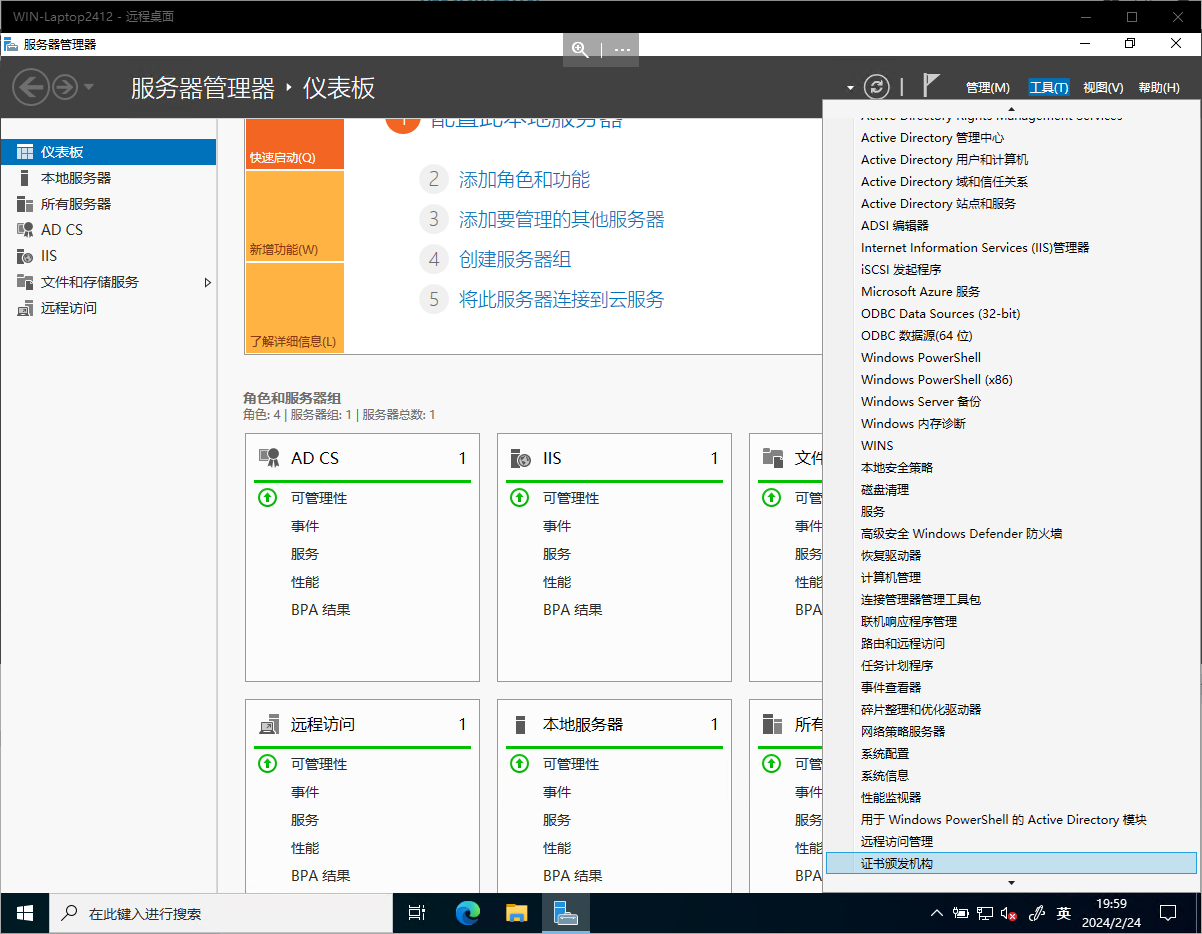1202x934 pixels.
Task: Click Server Manager taskbar icon
Action: pyautogui.click(x=566, y=913)
